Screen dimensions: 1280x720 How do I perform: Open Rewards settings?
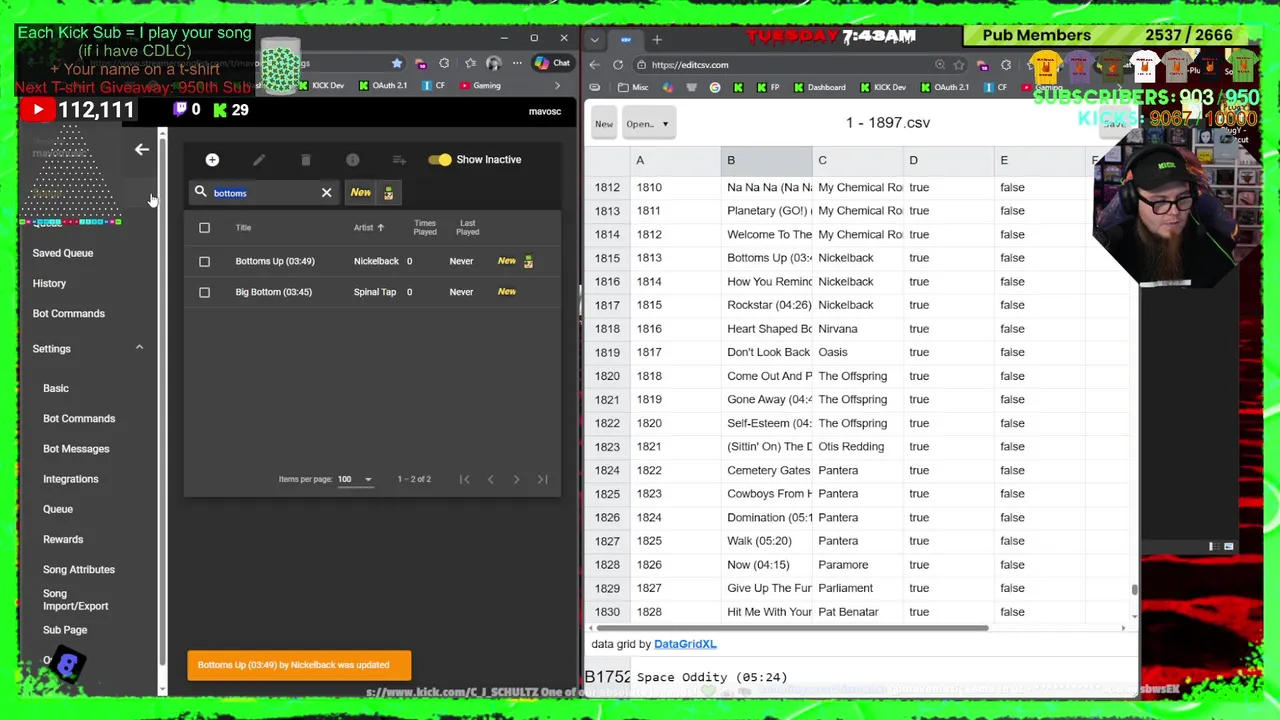coord(63,539)
